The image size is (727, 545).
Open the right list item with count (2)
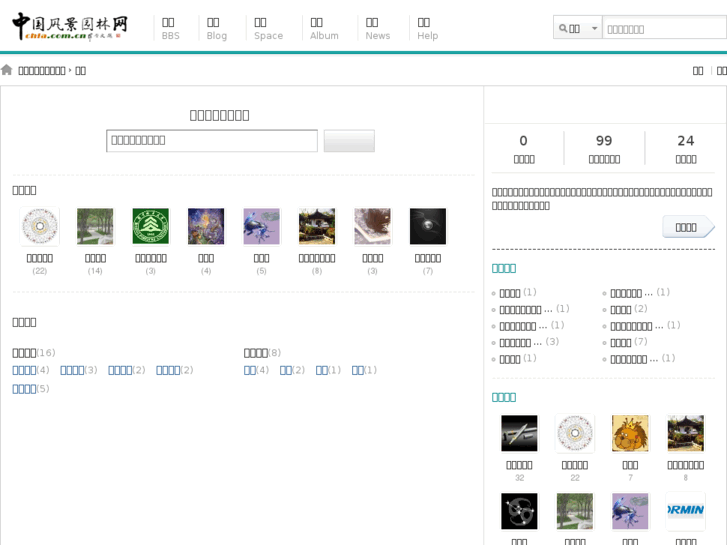pyautogui.click(x=621, y=309)
